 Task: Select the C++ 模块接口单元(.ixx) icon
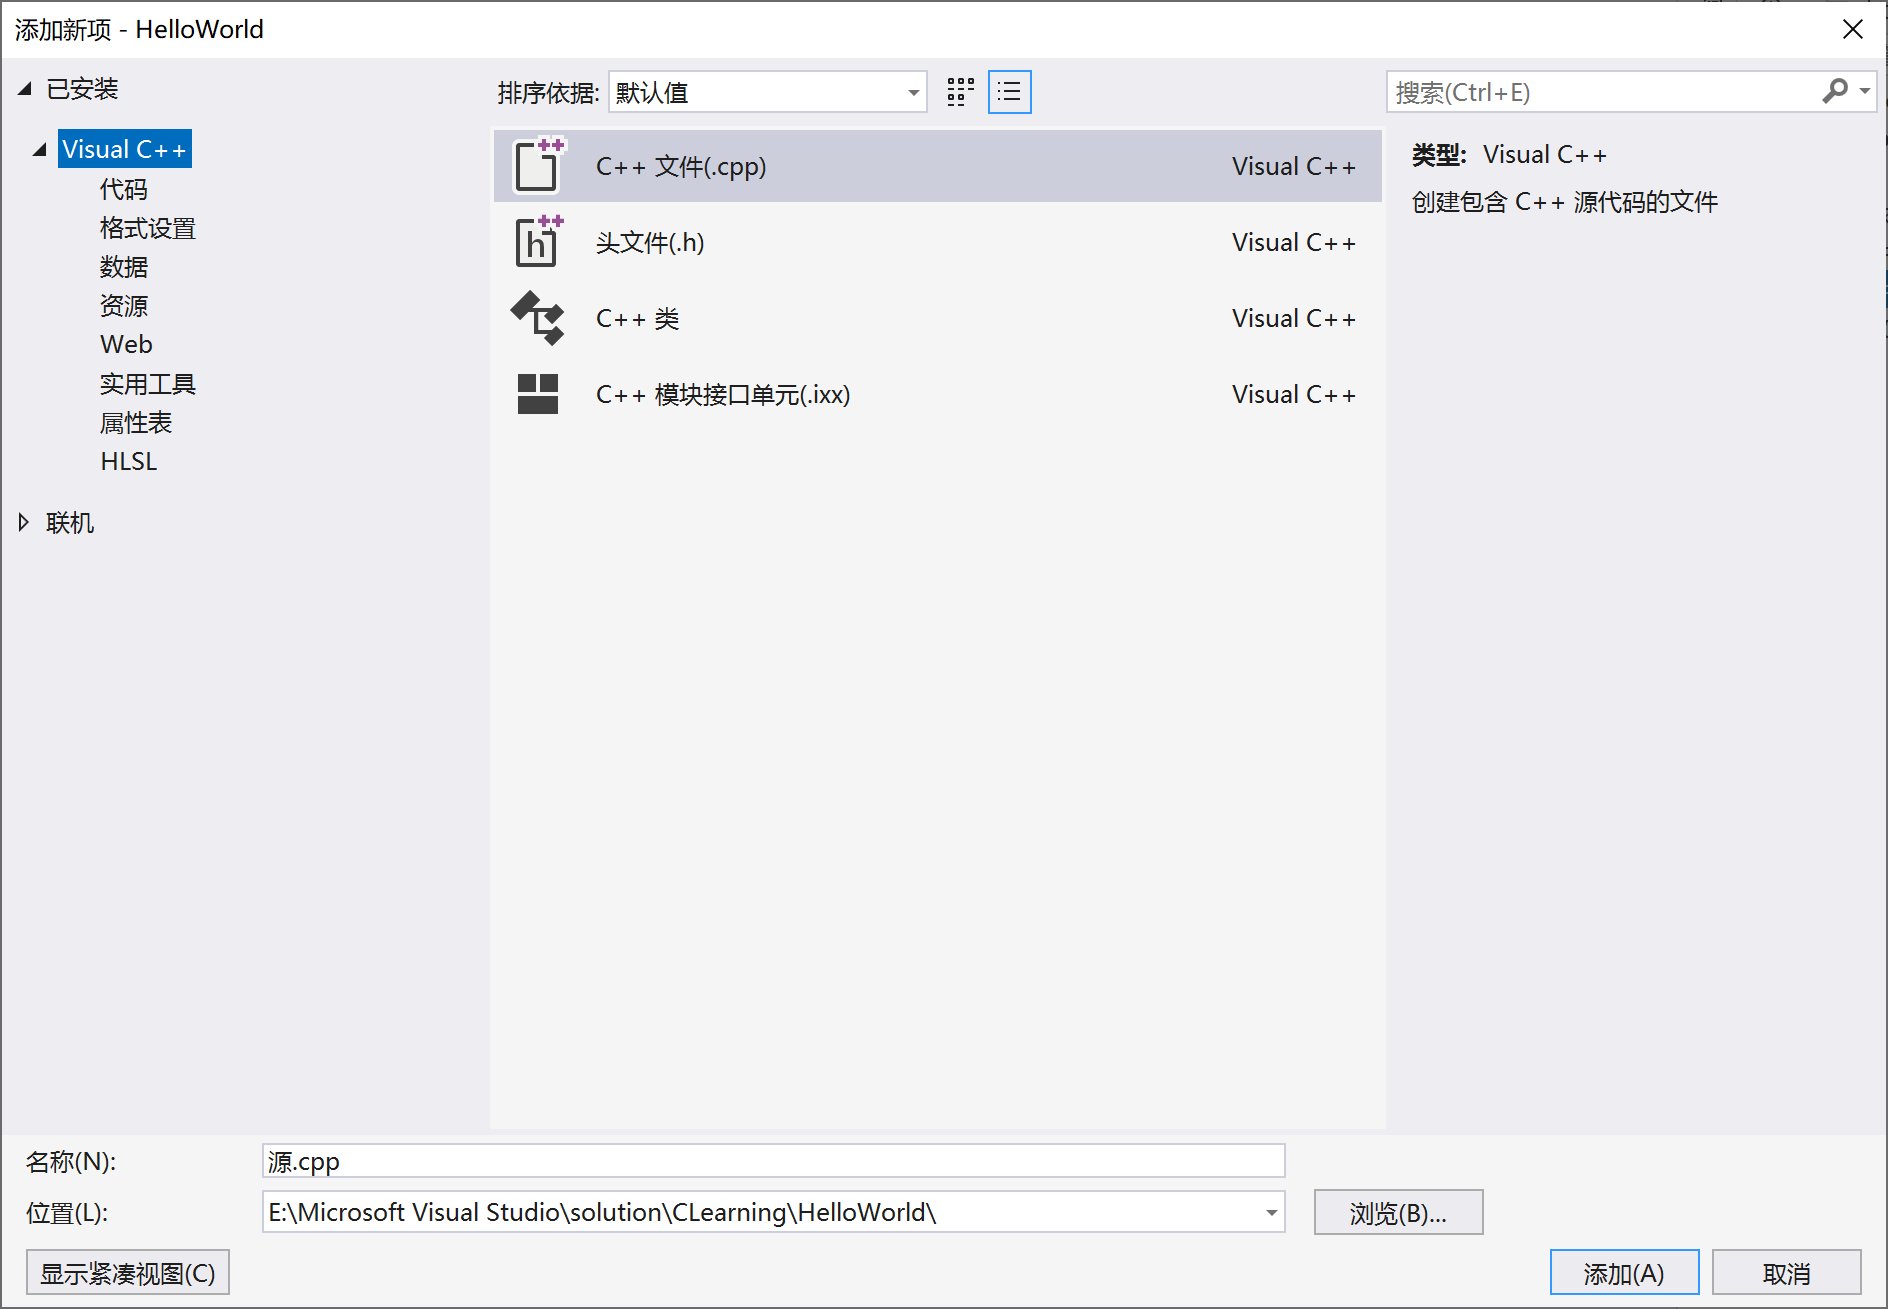[538, 394]
